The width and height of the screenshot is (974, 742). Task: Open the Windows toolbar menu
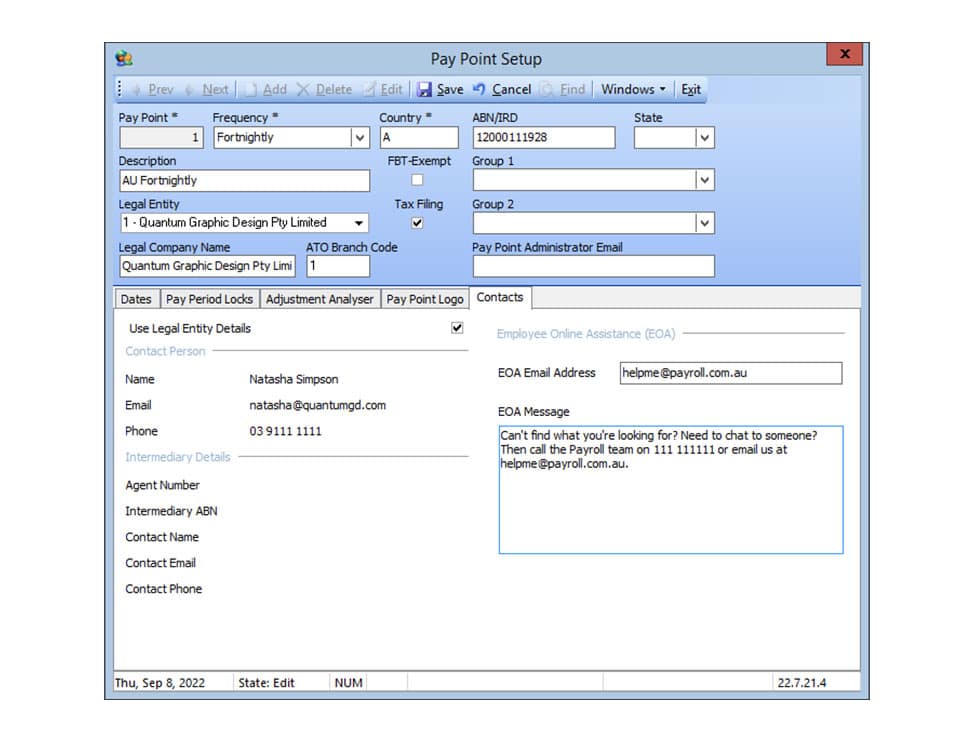(633, 90)
